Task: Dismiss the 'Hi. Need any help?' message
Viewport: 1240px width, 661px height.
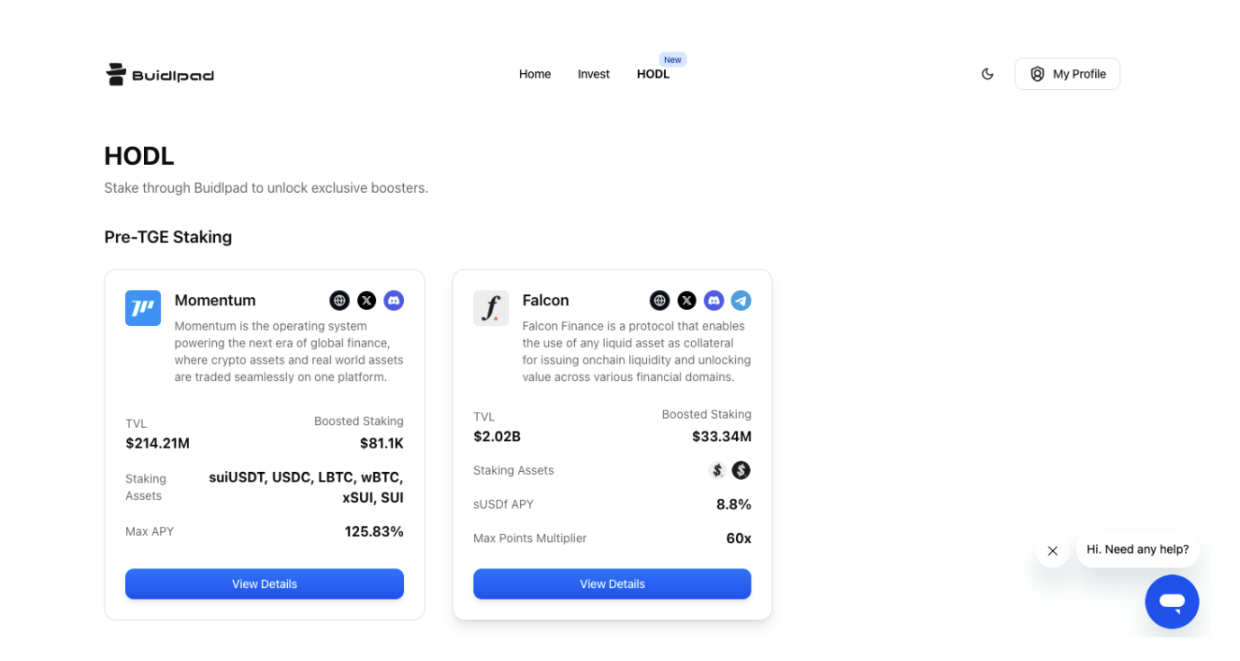Action: (1052, 551)
